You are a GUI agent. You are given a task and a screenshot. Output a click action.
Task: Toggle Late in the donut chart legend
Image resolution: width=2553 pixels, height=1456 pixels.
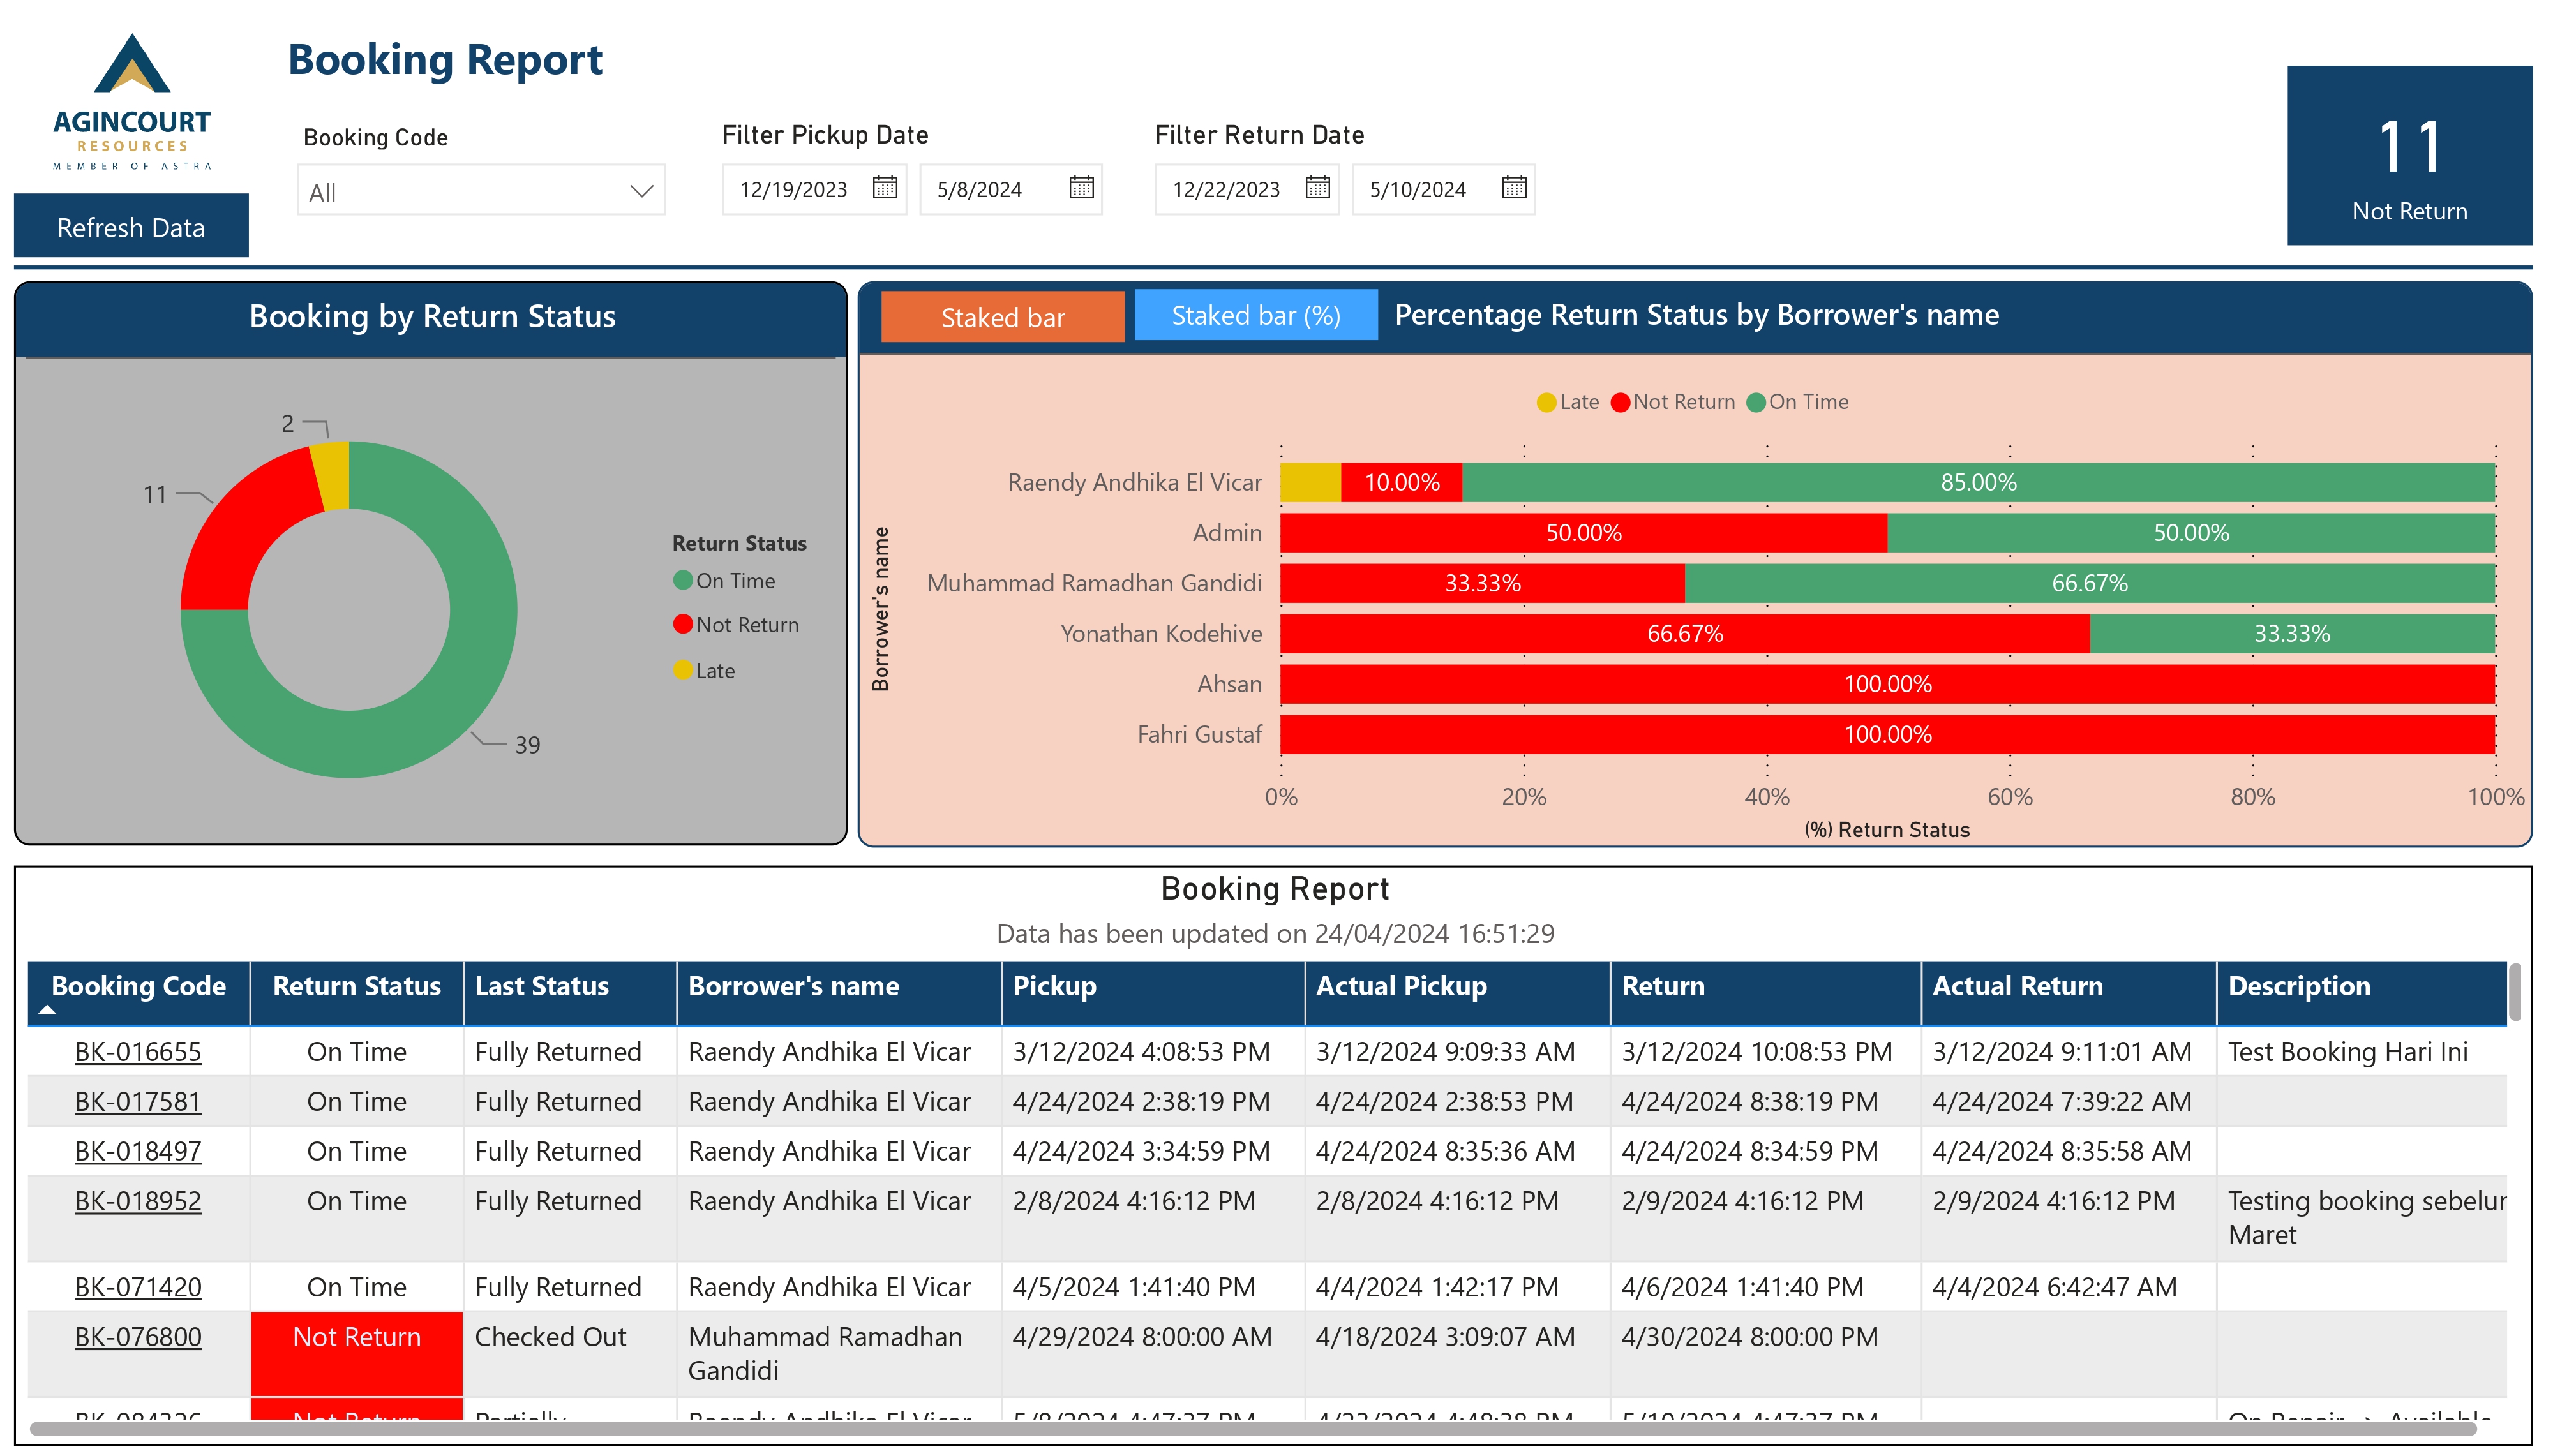683,670
